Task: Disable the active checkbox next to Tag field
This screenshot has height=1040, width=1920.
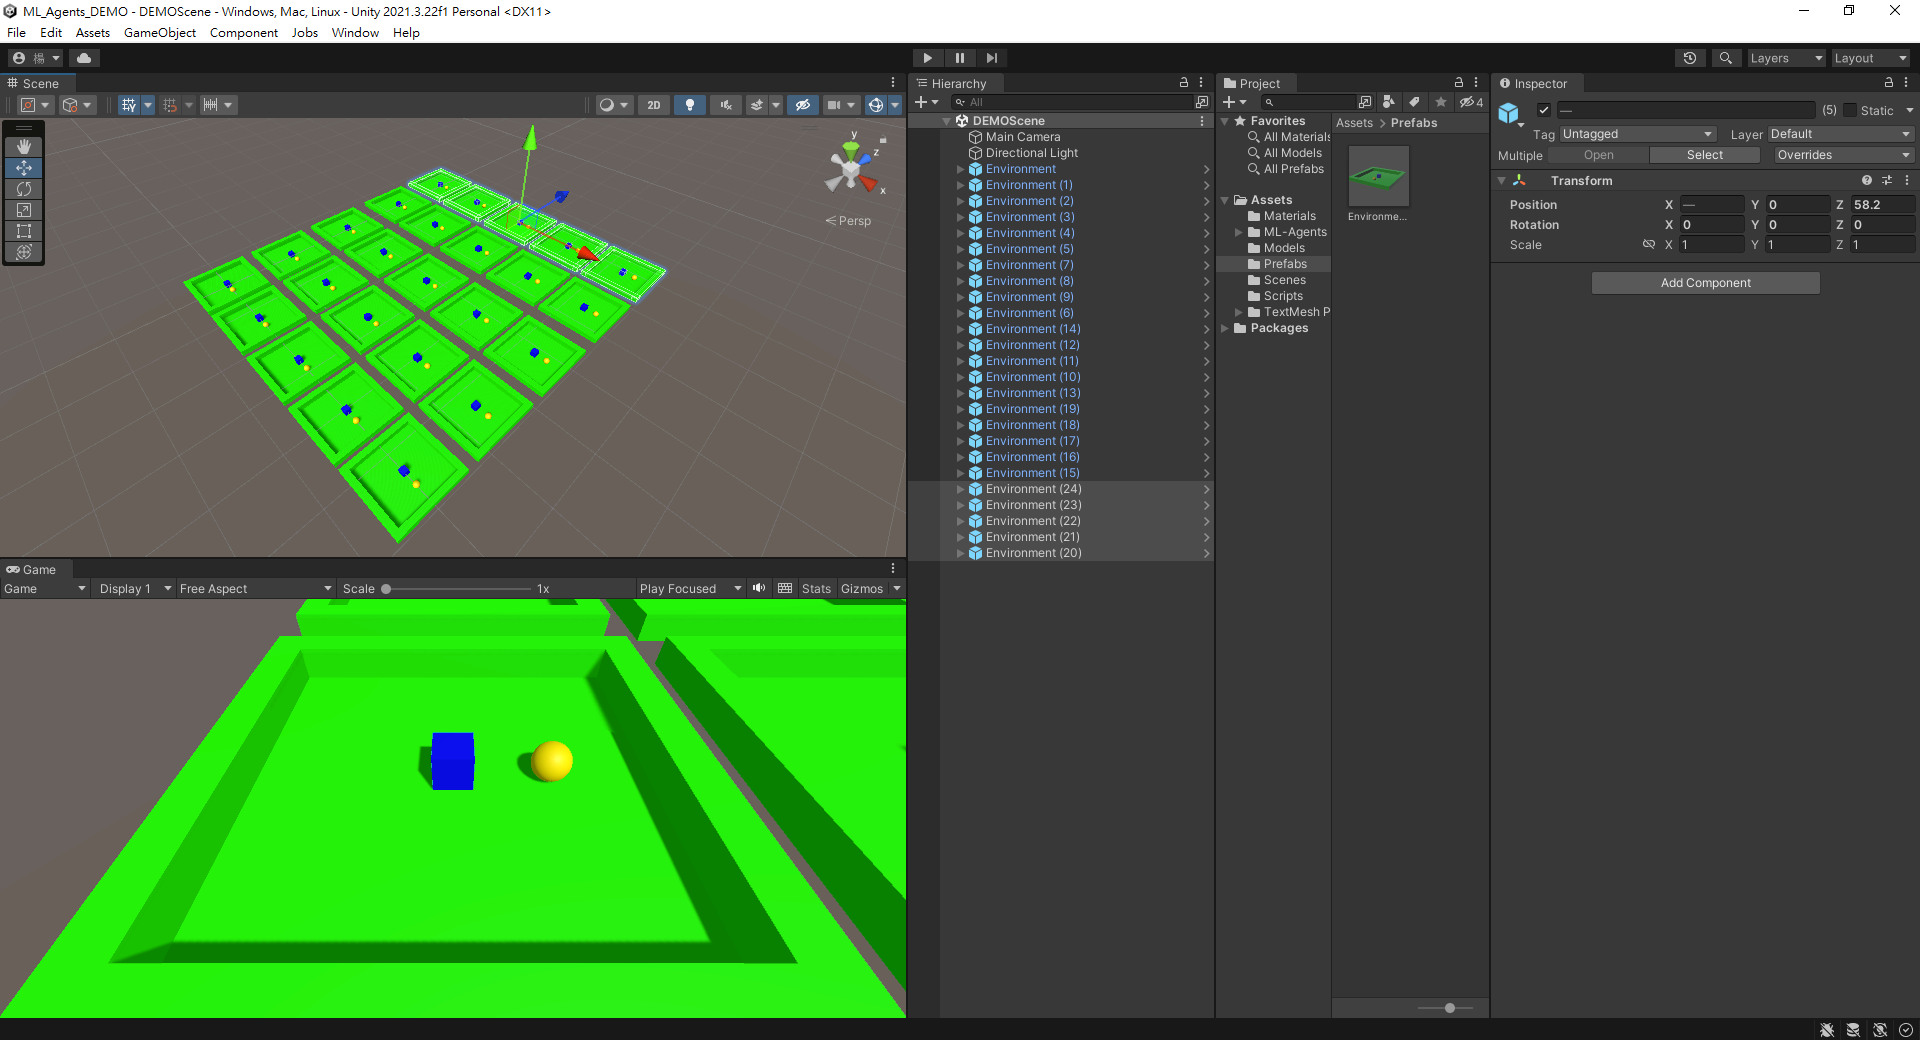Action: click(x=1544, y=110)
